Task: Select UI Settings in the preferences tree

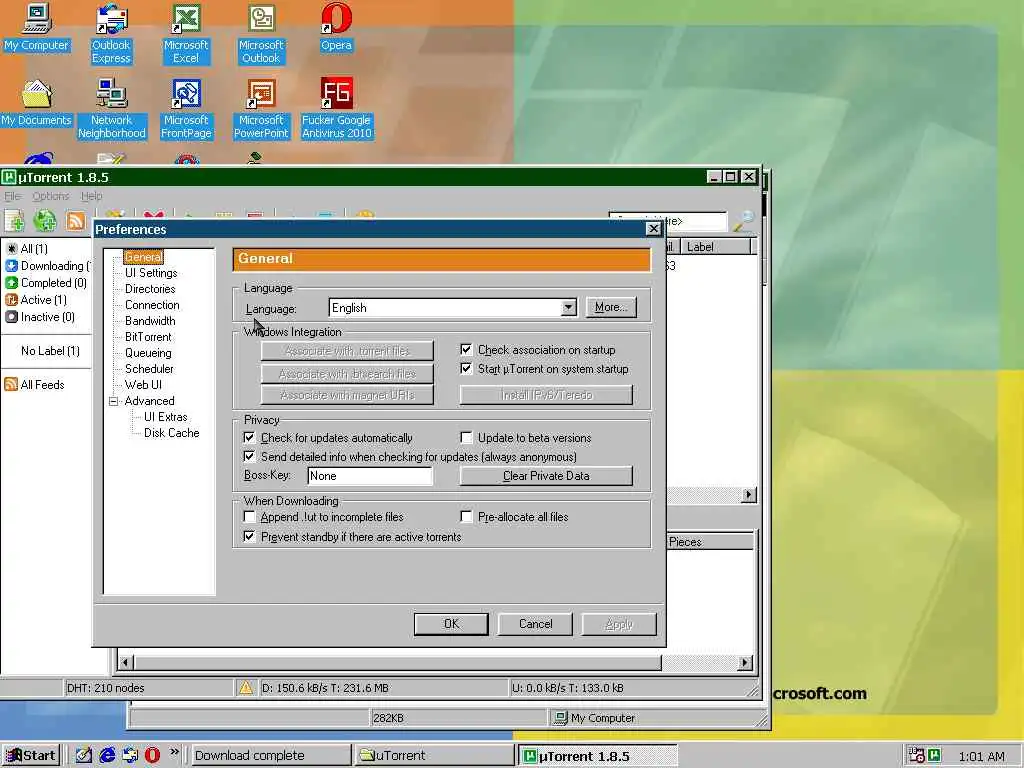Action: click(151, 273)
